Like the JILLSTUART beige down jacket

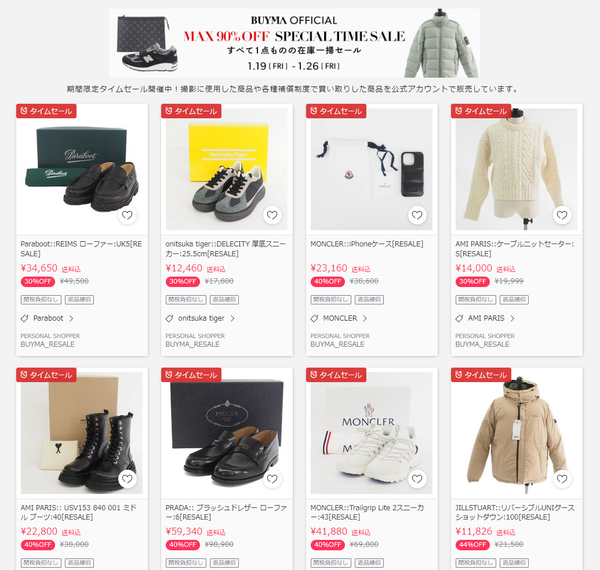pyautogui.click(x=562, y=479)
